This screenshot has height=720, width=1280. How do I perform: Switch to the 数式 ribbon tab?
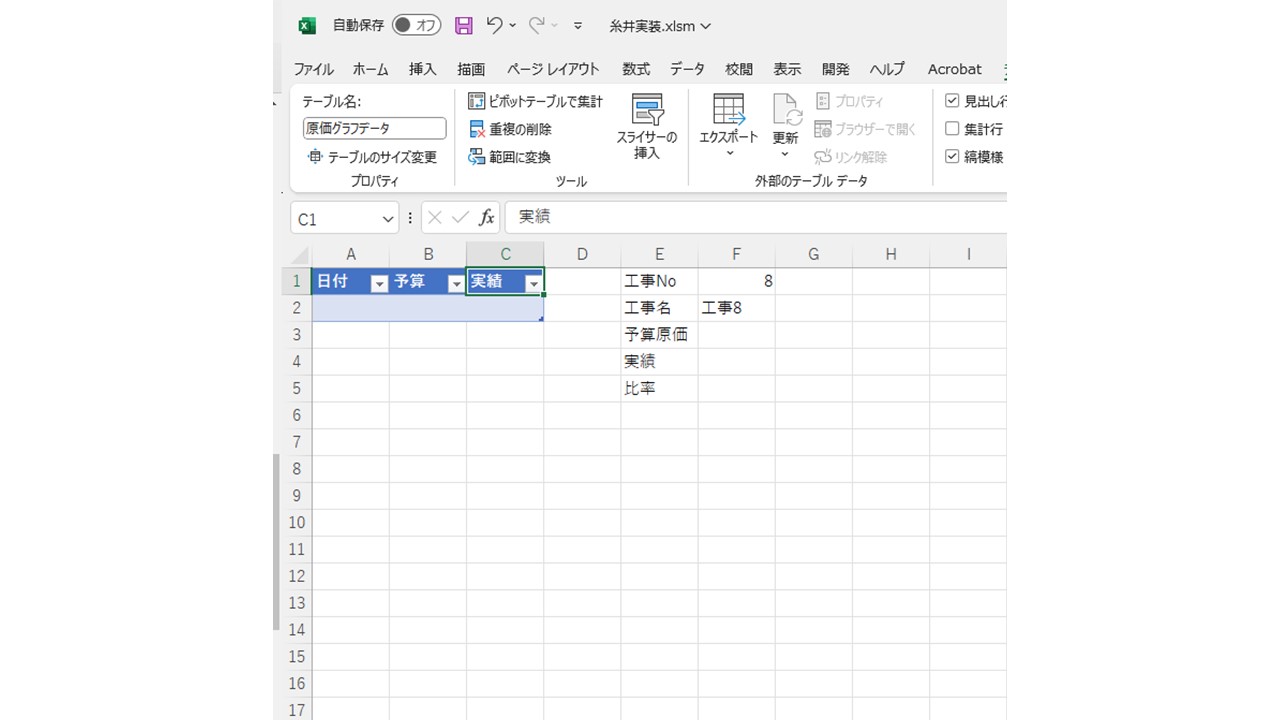[636, 69]
